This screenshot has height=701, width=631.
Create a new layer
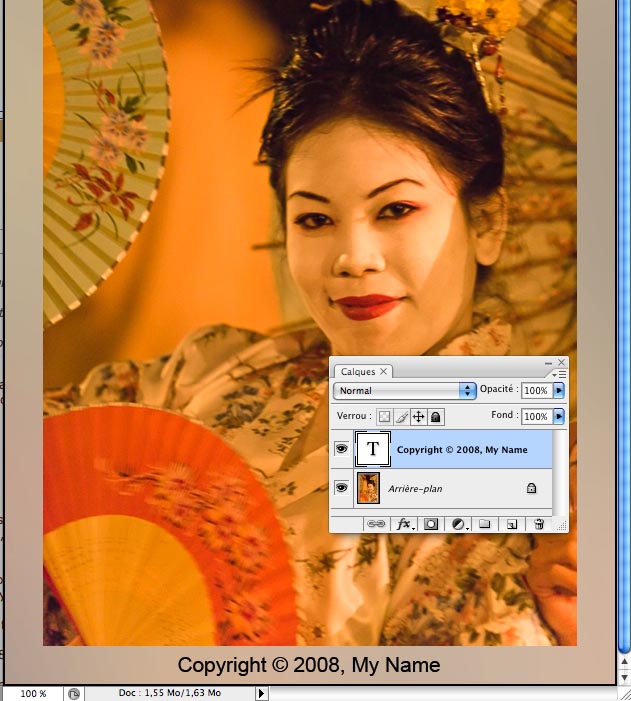click(x=512, y=523)
